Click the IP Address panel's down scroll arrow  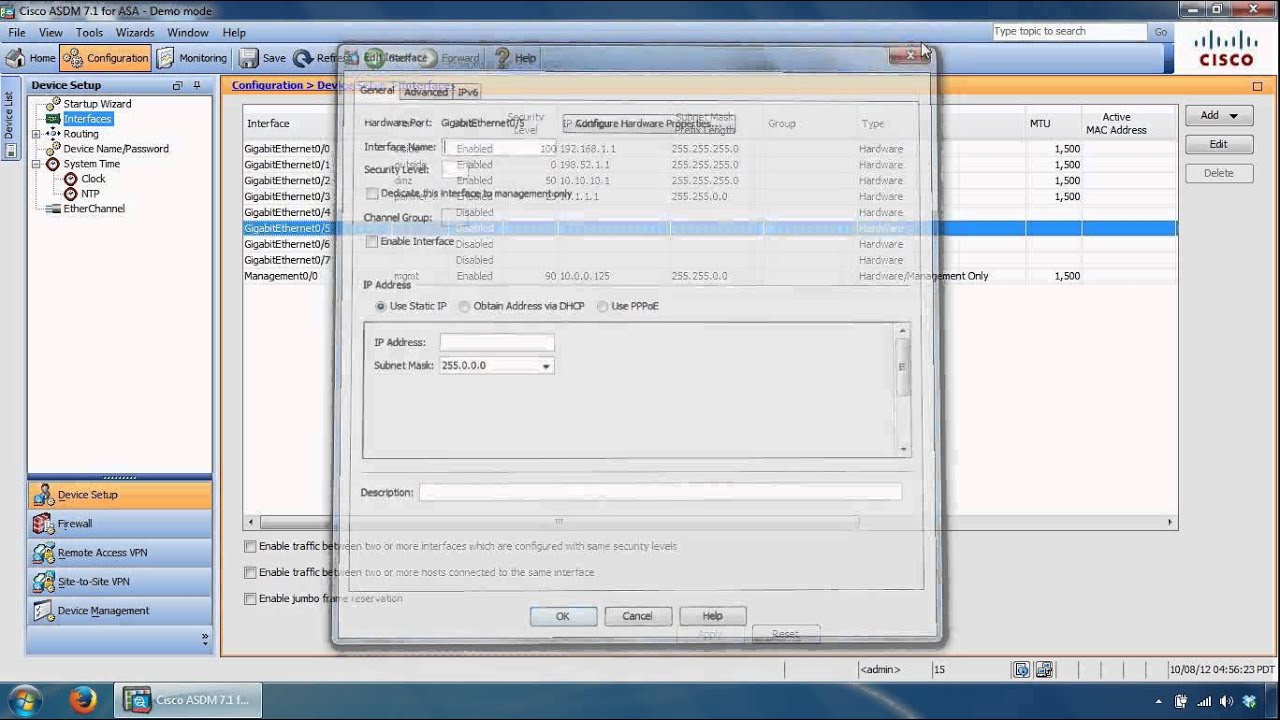[x=903, y=449]
